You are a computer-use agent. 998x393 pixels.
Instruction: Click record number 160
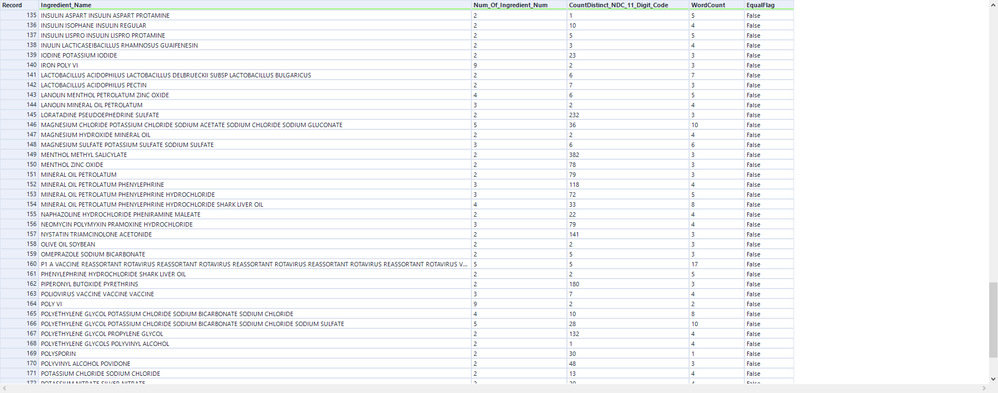pyautogui.click(x=19, y=264)
